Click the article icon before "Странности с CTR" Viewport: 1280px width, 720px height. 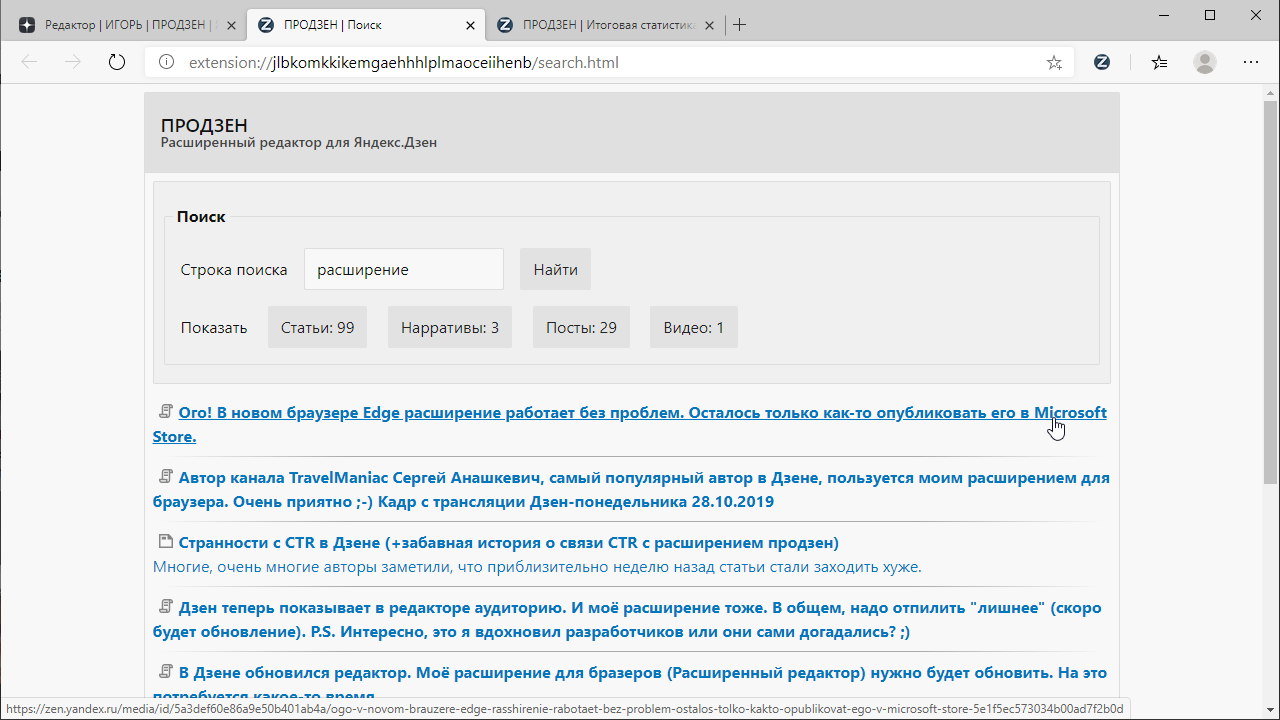(x=166, y=541)
